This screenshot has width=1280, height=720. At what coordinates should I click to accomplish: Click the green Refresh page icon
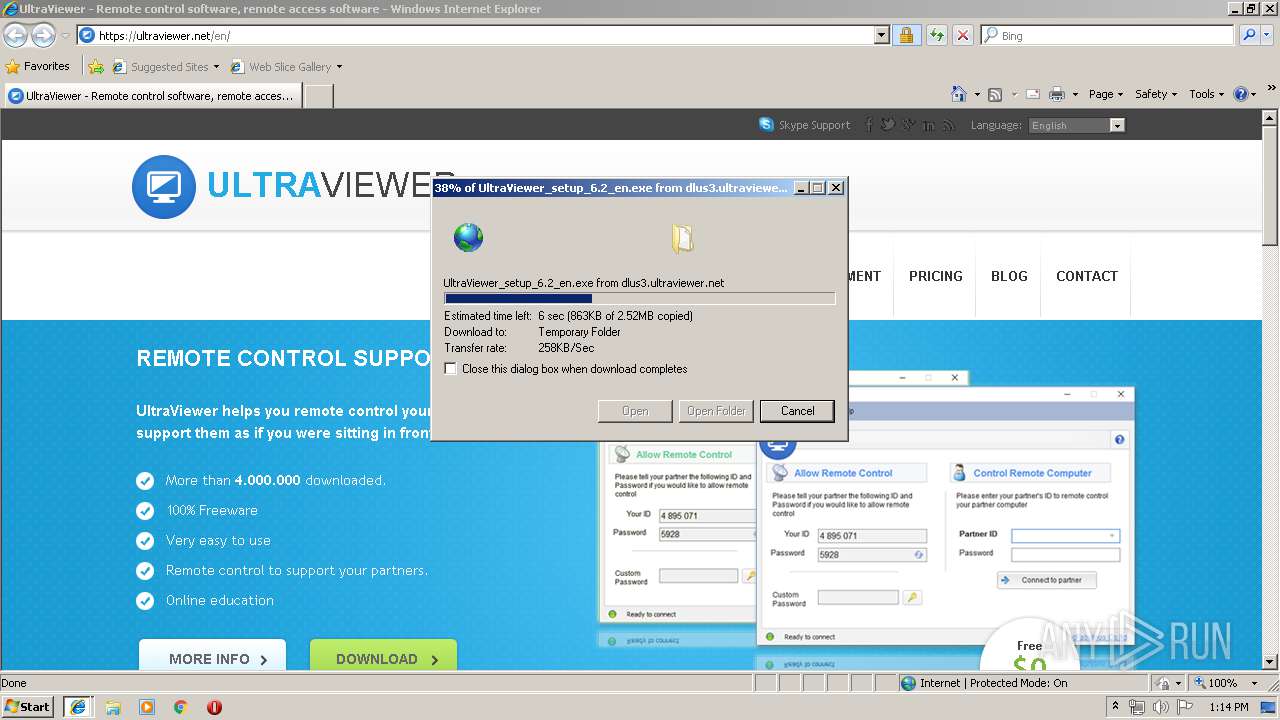[x=936, y=35]
